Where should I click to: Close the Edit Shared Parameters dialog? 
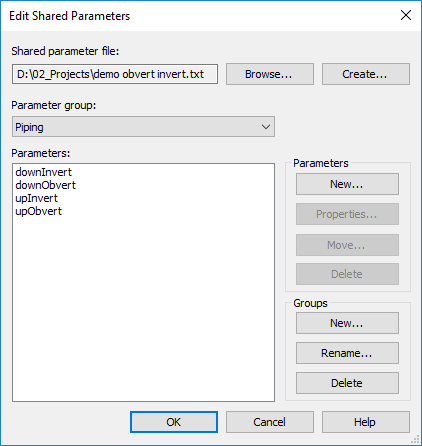point(406,15)
